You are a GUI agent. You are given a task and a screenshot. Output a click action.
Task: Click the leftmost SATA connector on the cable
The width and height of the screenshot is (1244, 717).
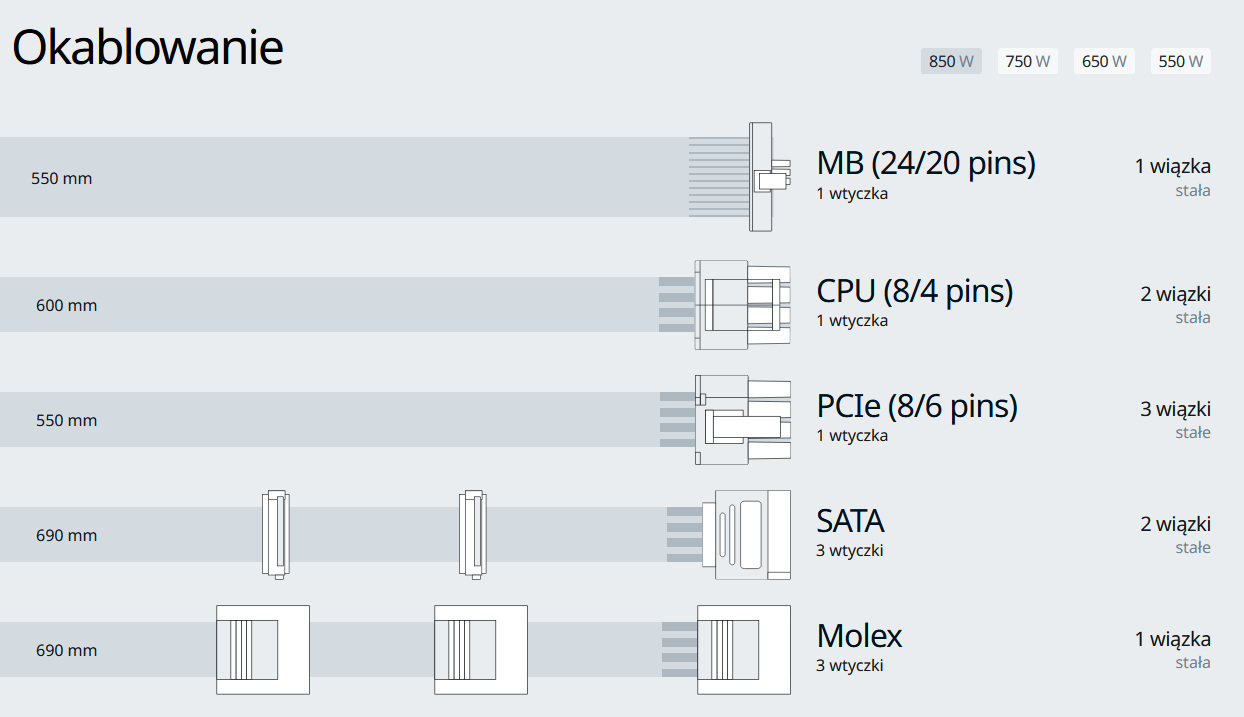point(276,534)
